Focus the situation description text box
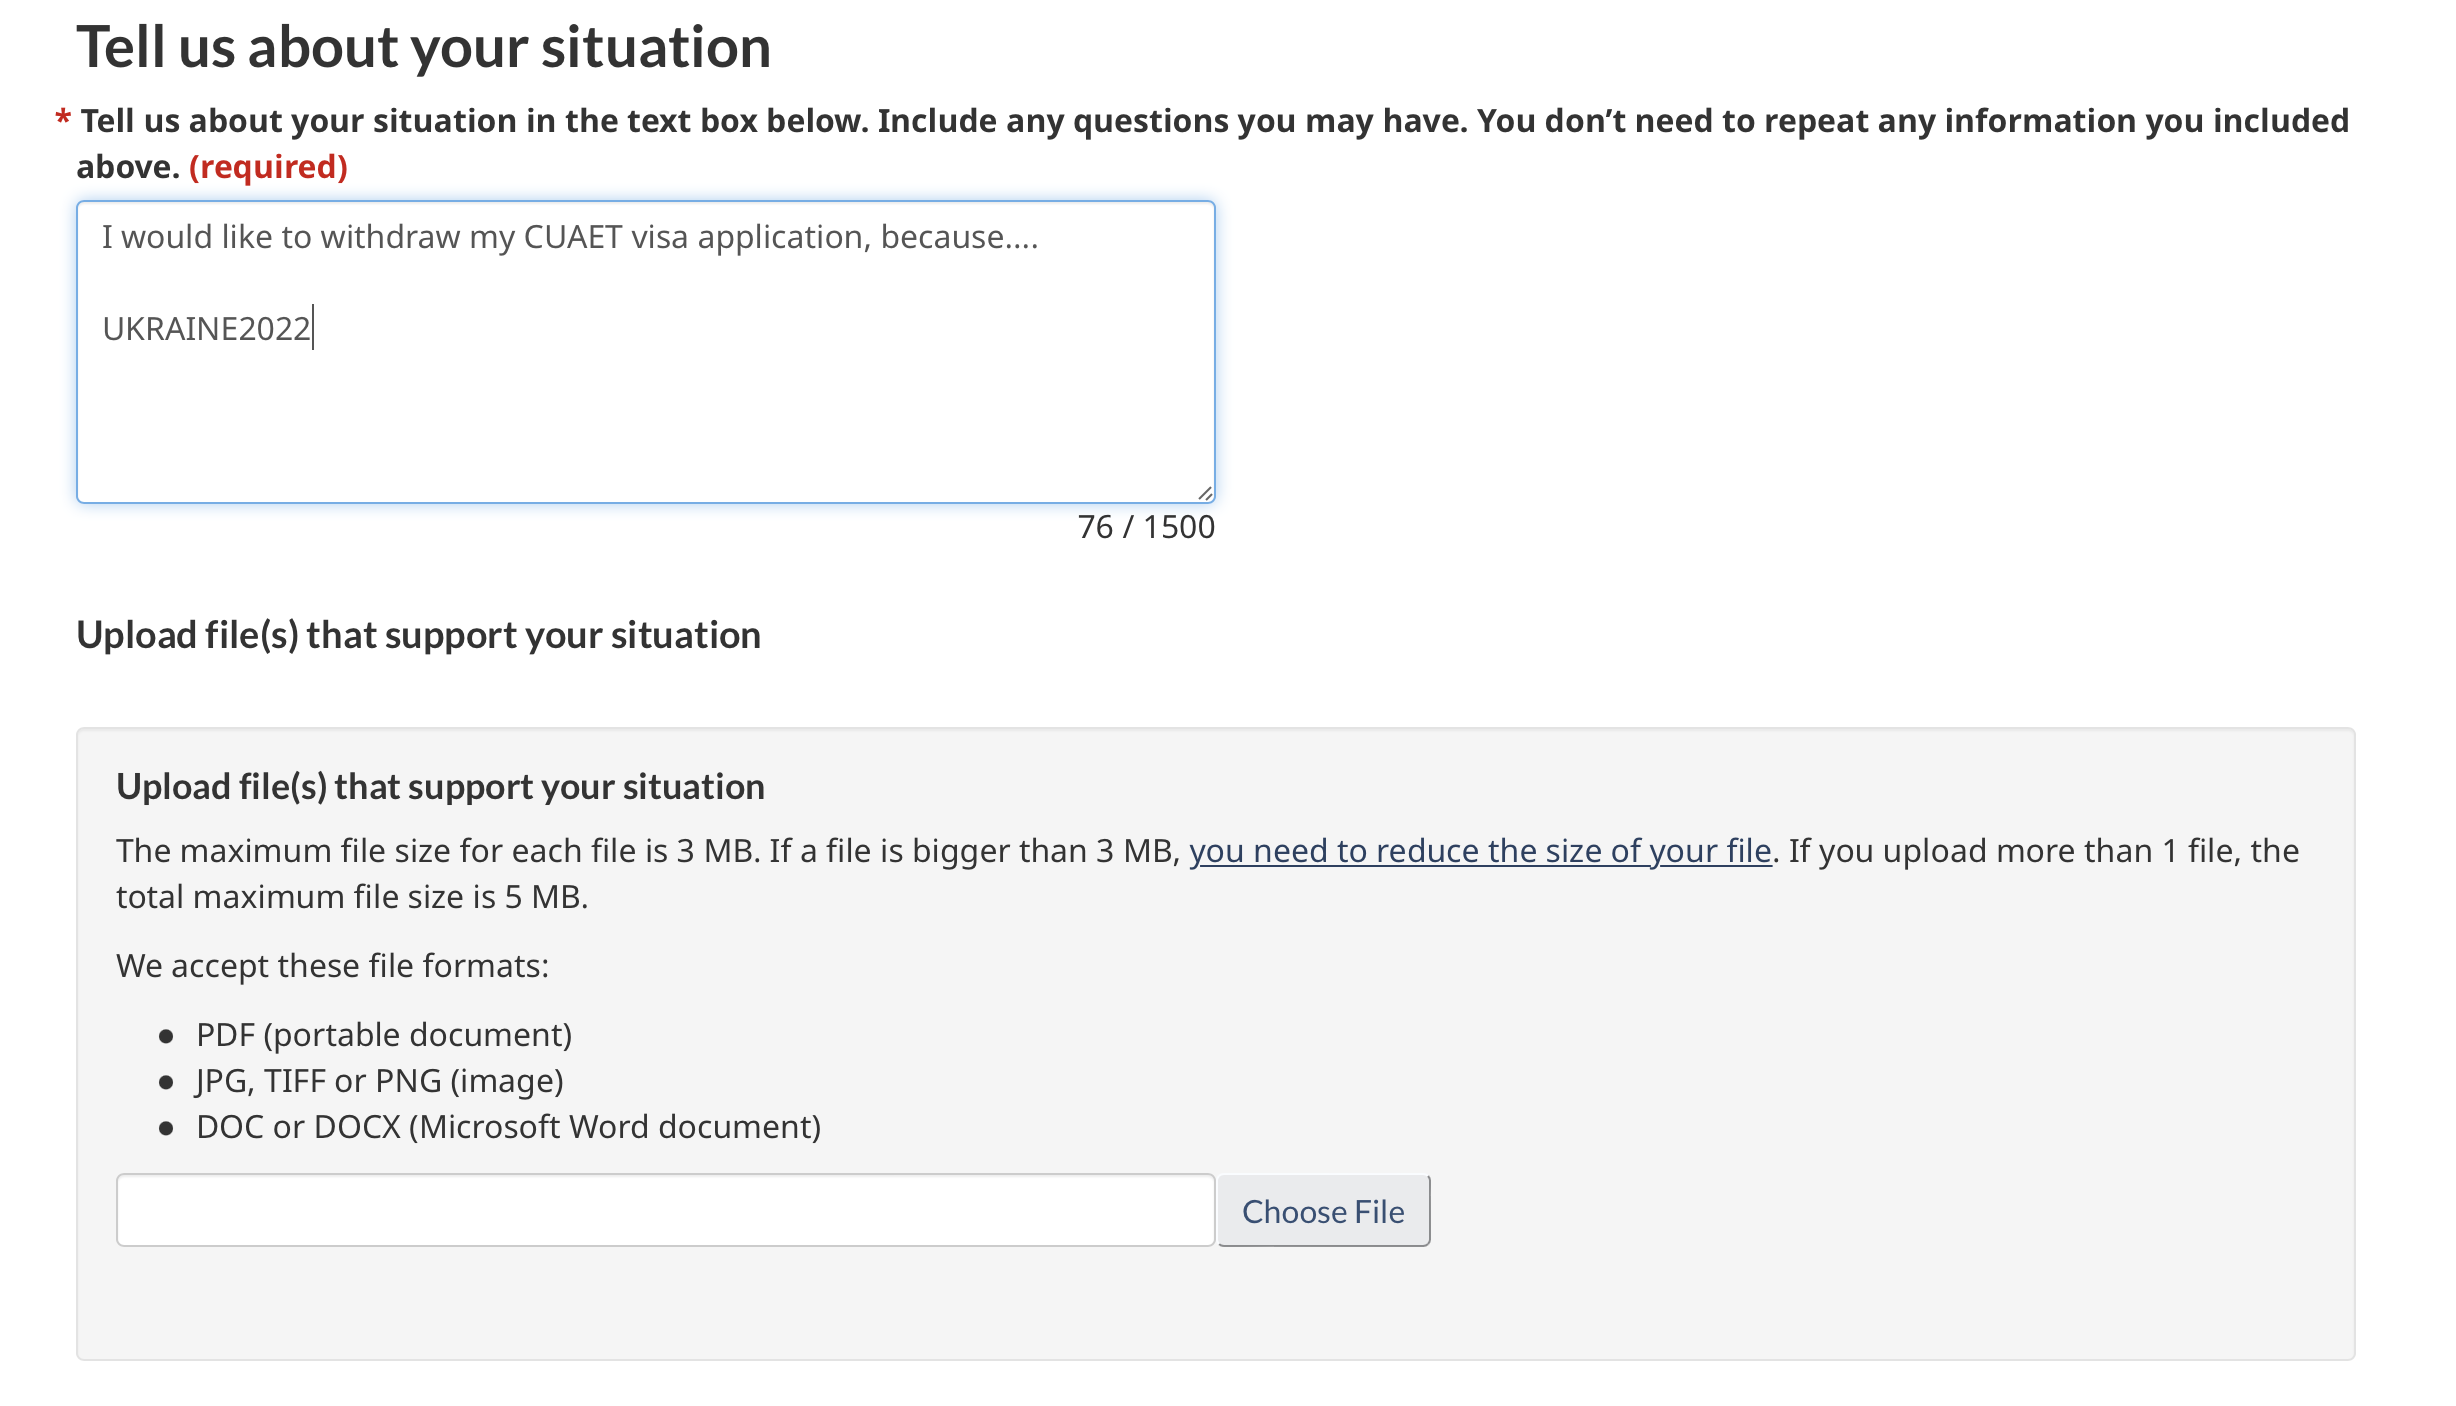 [645, 420]
